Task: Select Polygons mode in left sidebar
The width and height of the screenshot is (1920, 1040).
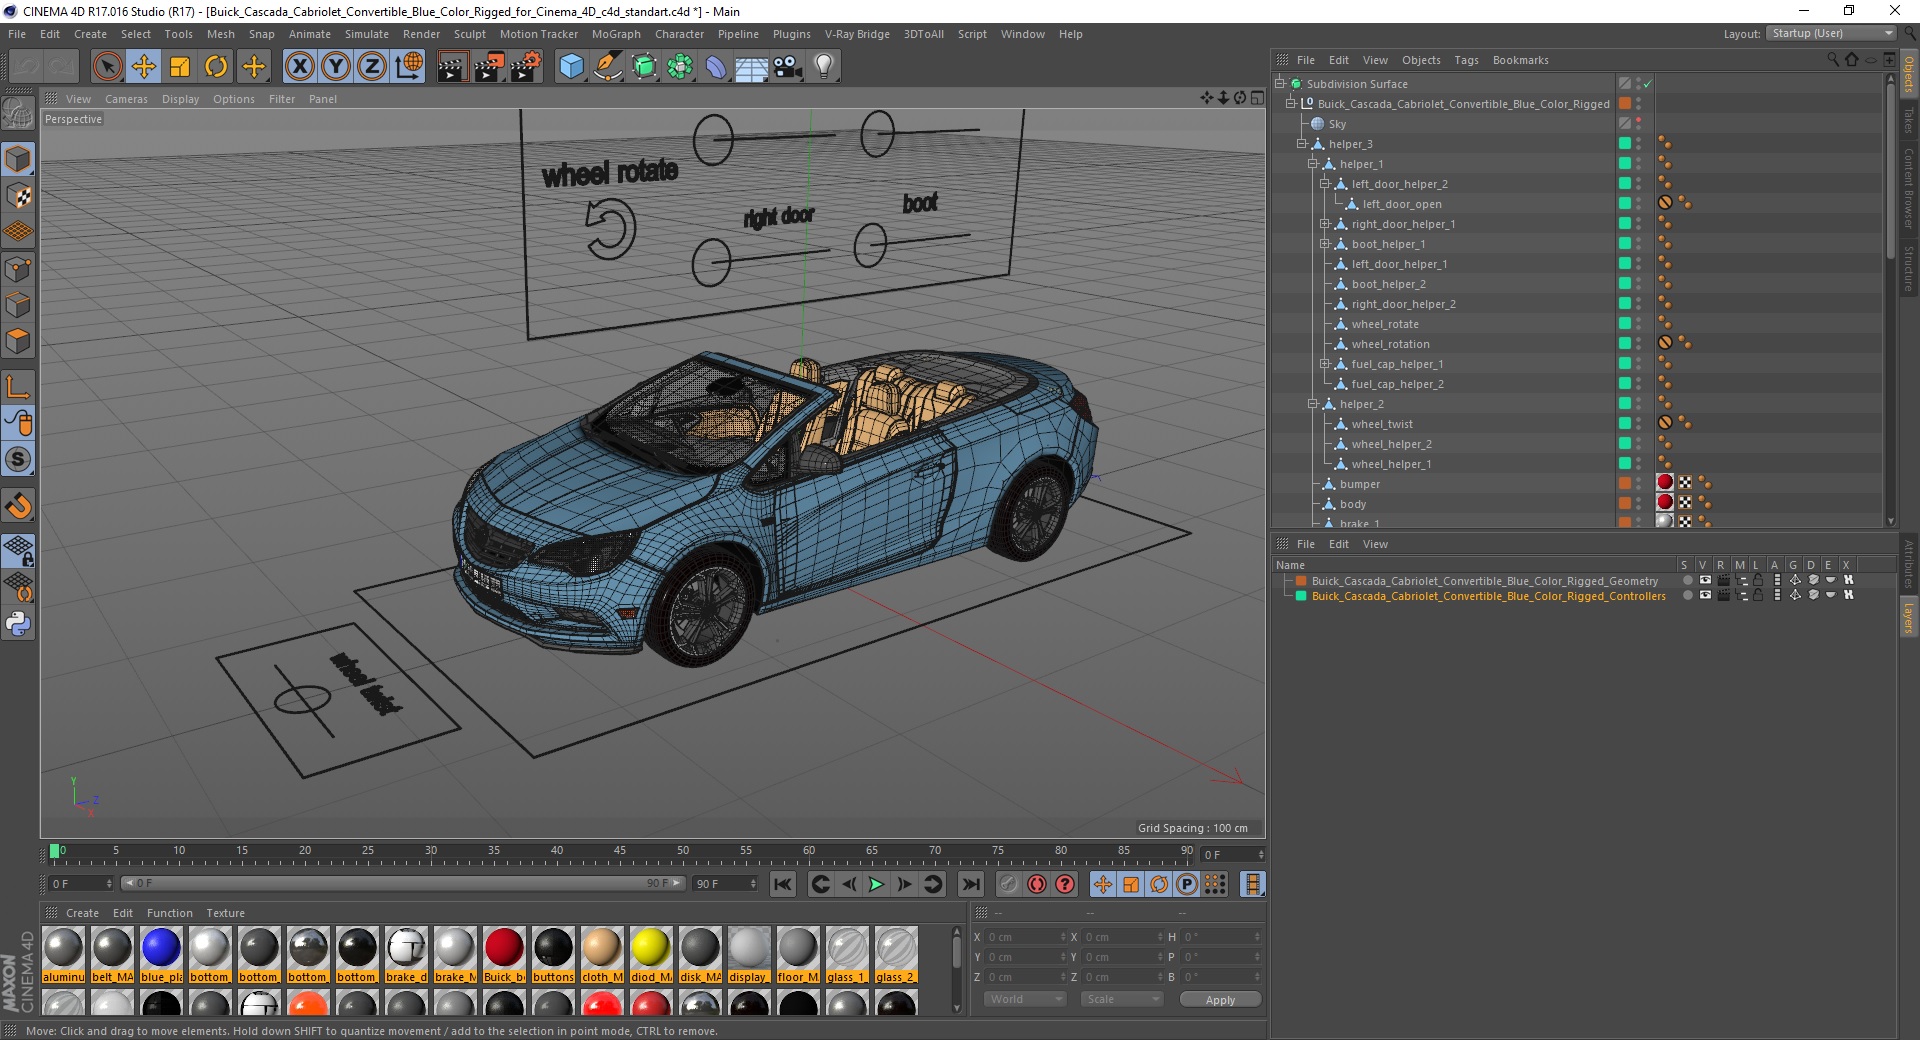Action: (x=18, y=341)
